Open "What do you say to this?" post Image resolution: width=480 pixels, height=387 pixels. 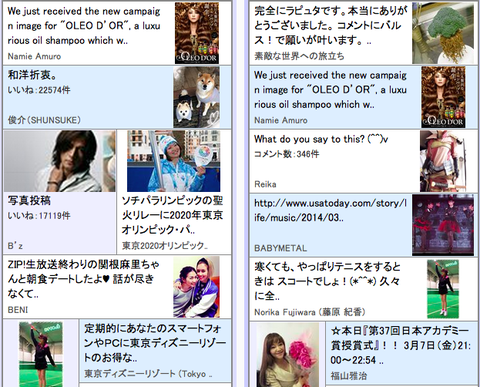click(321, 139)
